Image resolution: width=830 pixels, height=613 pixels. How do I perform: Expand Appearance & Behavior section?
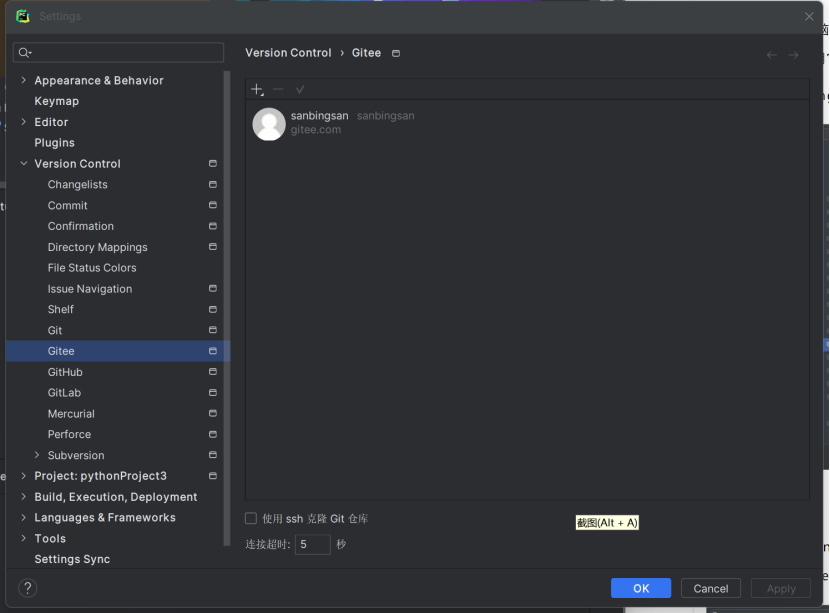23,80
